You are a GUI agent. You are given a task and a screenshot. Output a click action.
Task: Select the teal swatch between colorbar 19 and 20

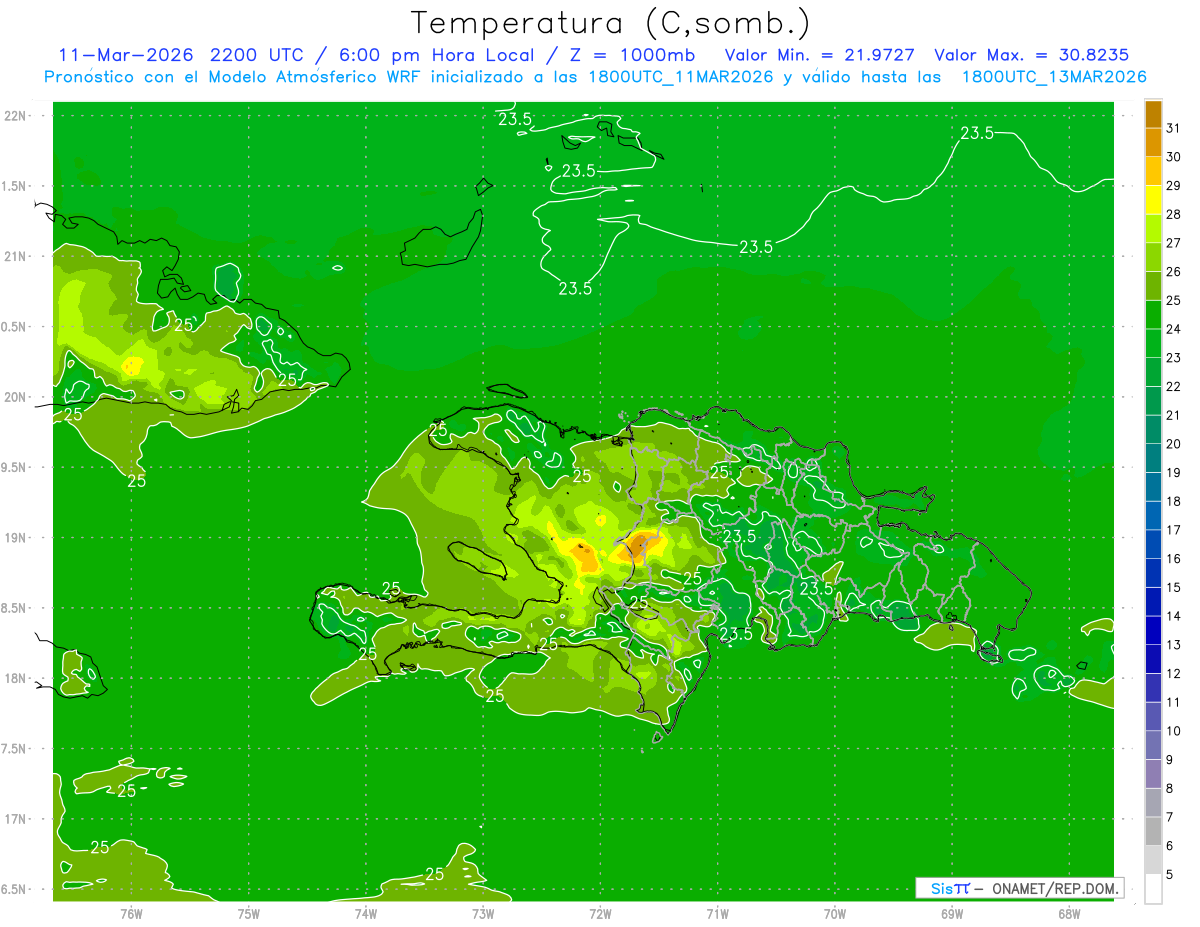1153,458
